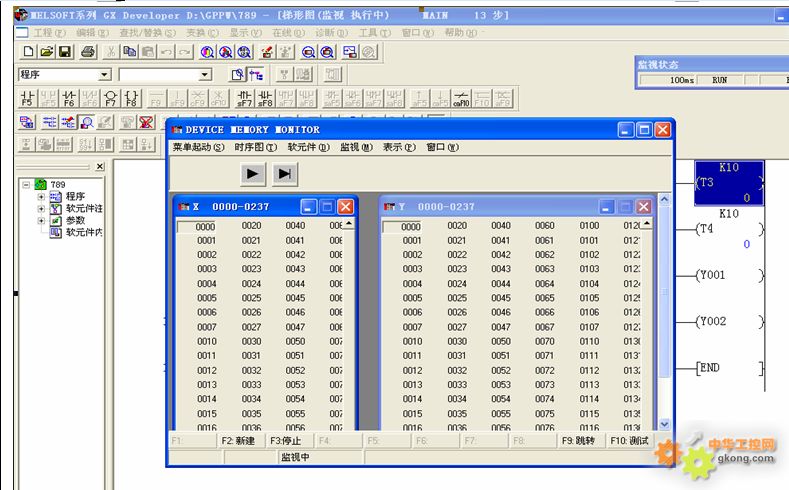Insert a coil with the F7 icon

click(110, 99)
